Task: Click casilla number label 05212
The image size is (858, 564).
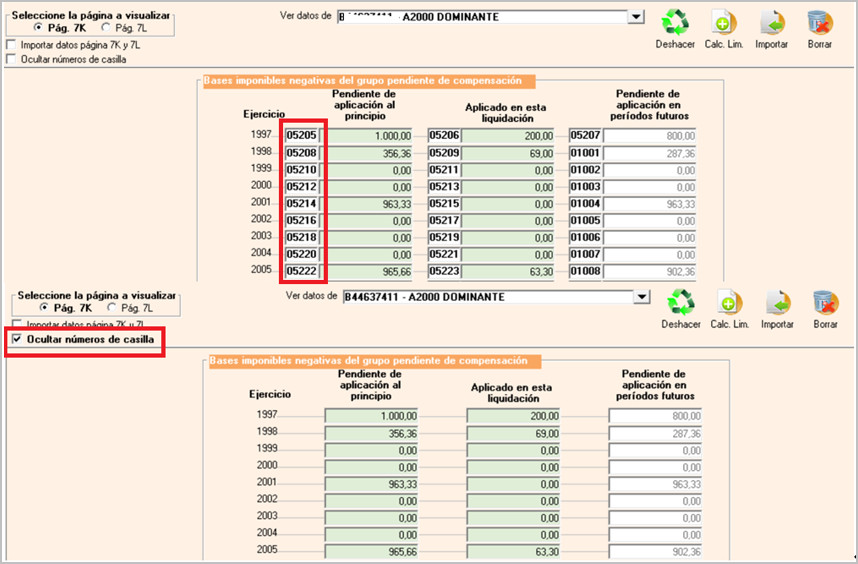Action: pos(302,187)
